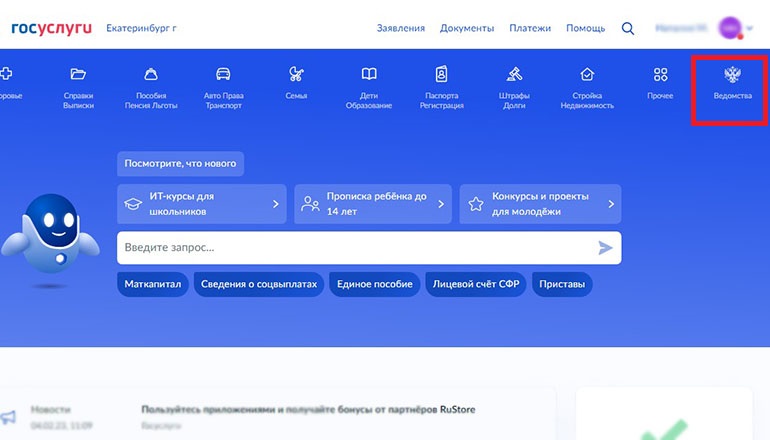
Task: Click the Семья stroller icon
Action: [296, 75]
